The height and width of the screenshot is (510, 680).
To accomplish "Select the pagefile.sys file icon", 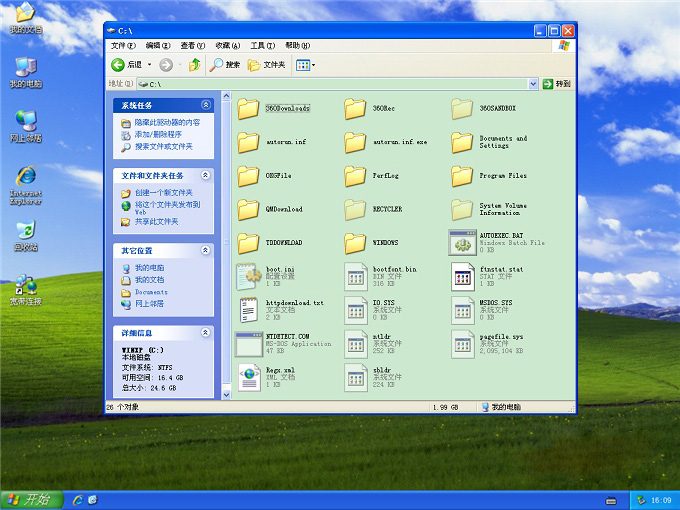I will pyautogui.click(x=463, y=344).
